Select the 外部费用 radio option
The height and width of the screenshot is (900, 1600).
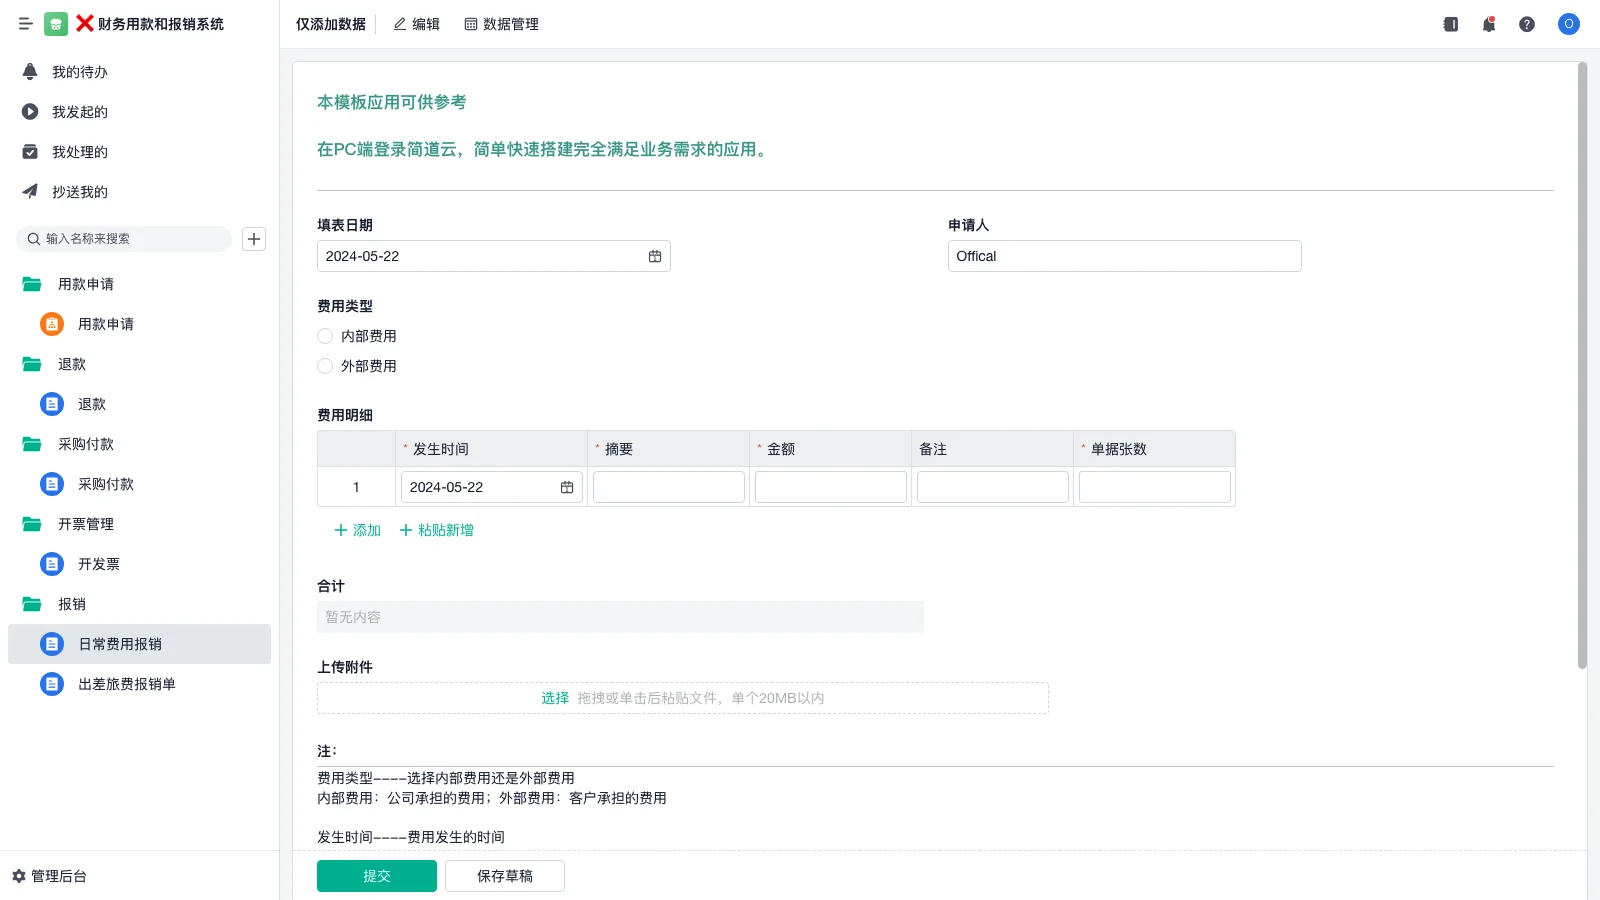pyautogui.click(x=325, y=366)
